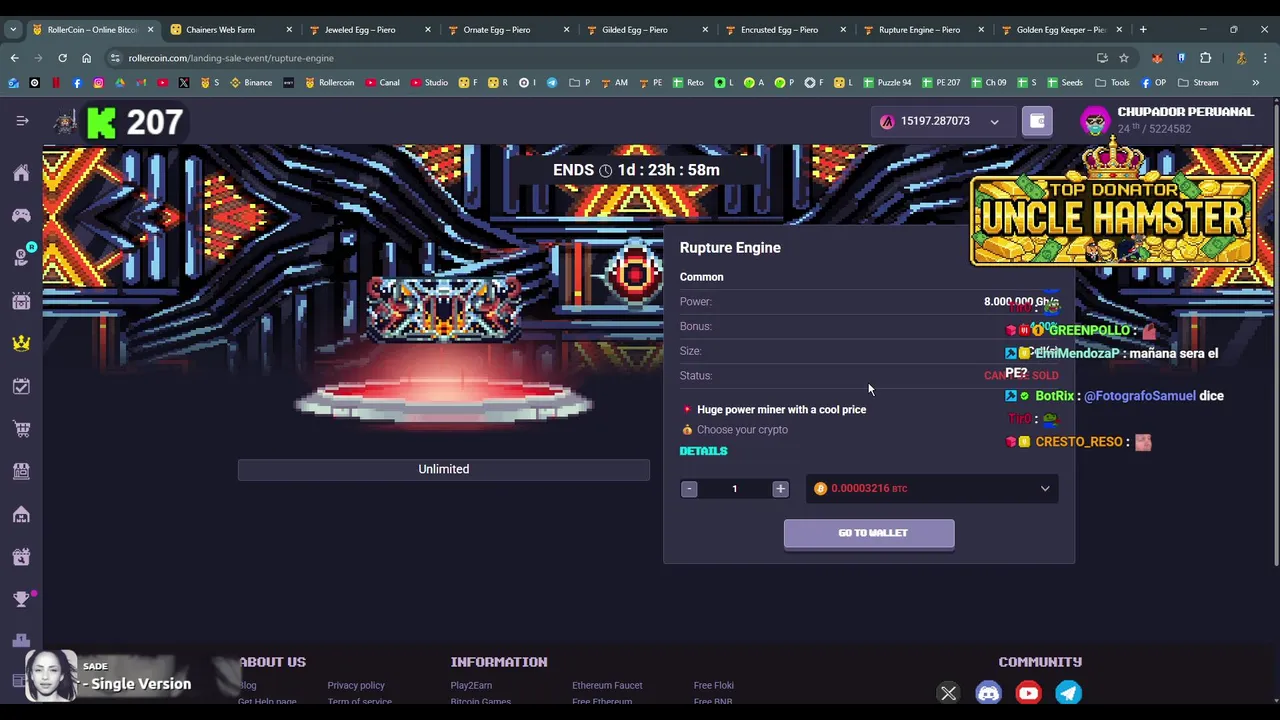Viewport: 1280px width, 720px height.
Task: Decrease quantity with minus button
Action: (x=689, y=488)
